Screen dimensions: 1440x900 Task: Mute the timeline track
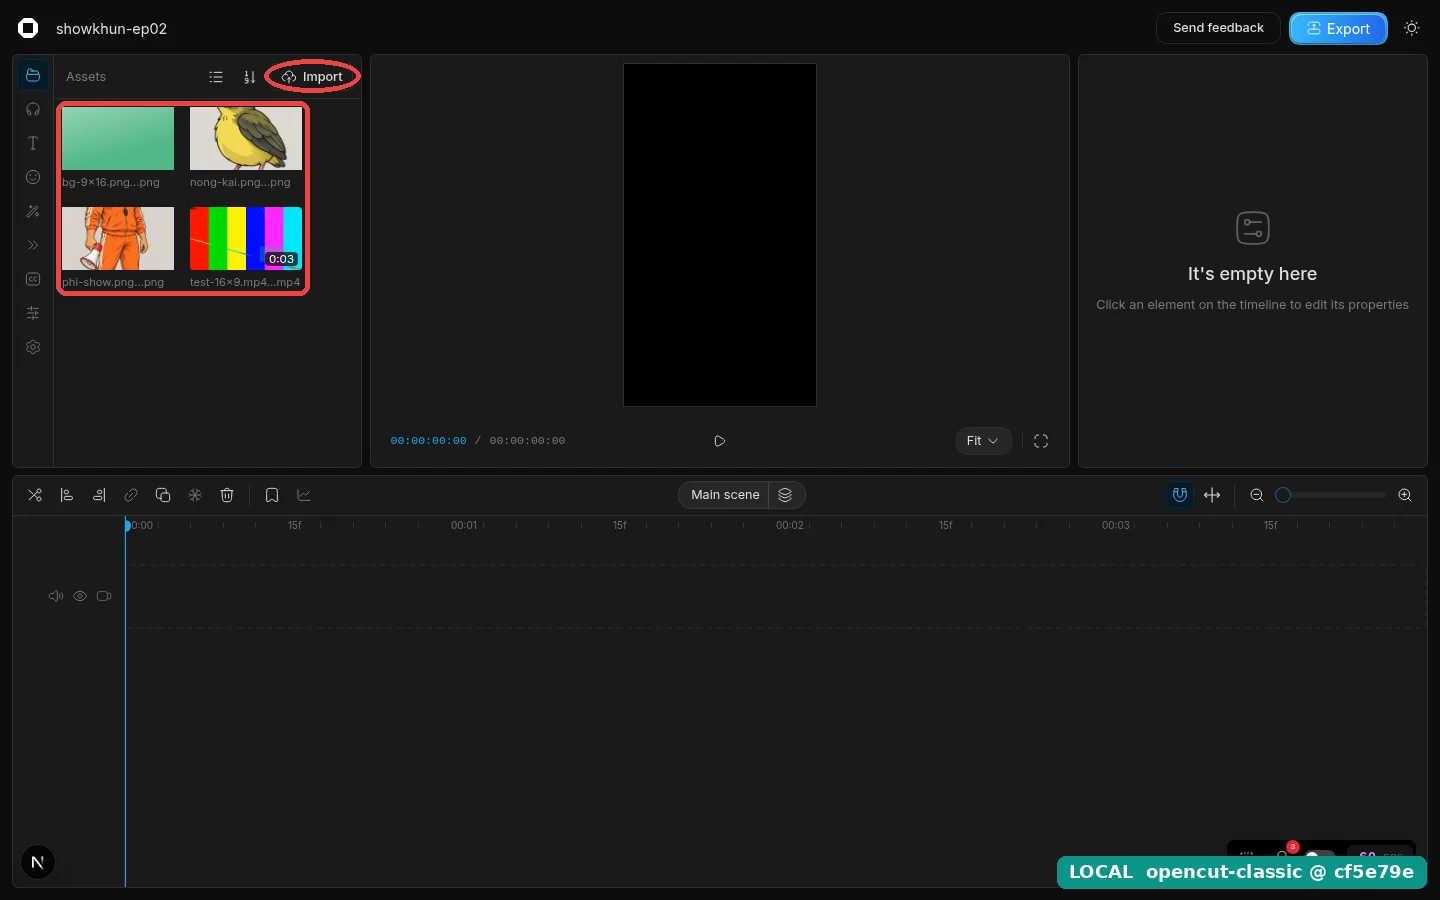click(56, 596)
